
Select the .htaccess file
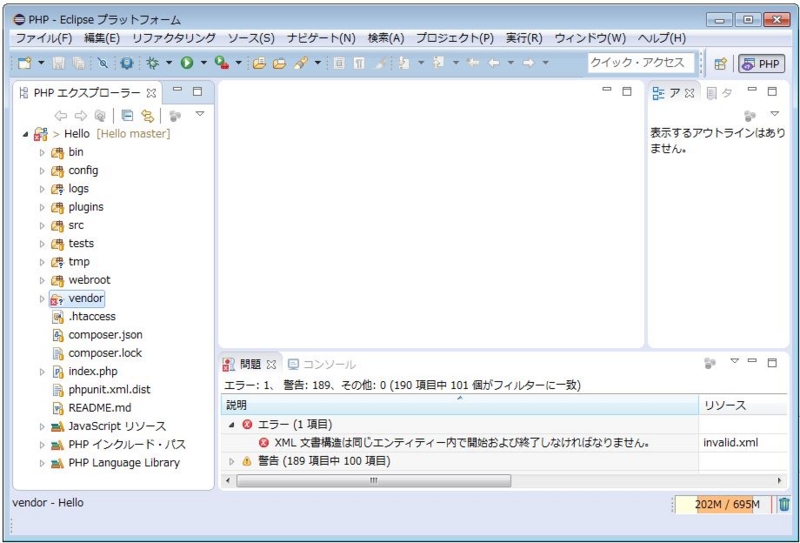pos(92,316)
